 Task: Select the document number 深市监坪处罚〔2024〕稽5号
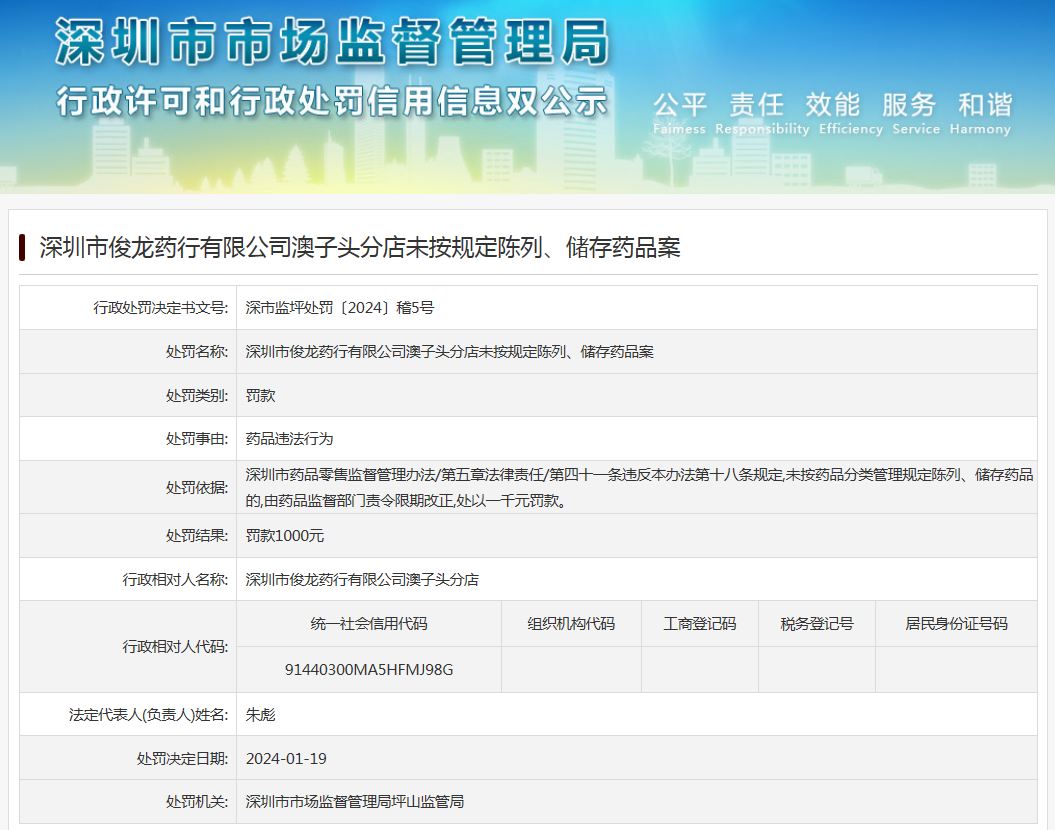point(340,308)
